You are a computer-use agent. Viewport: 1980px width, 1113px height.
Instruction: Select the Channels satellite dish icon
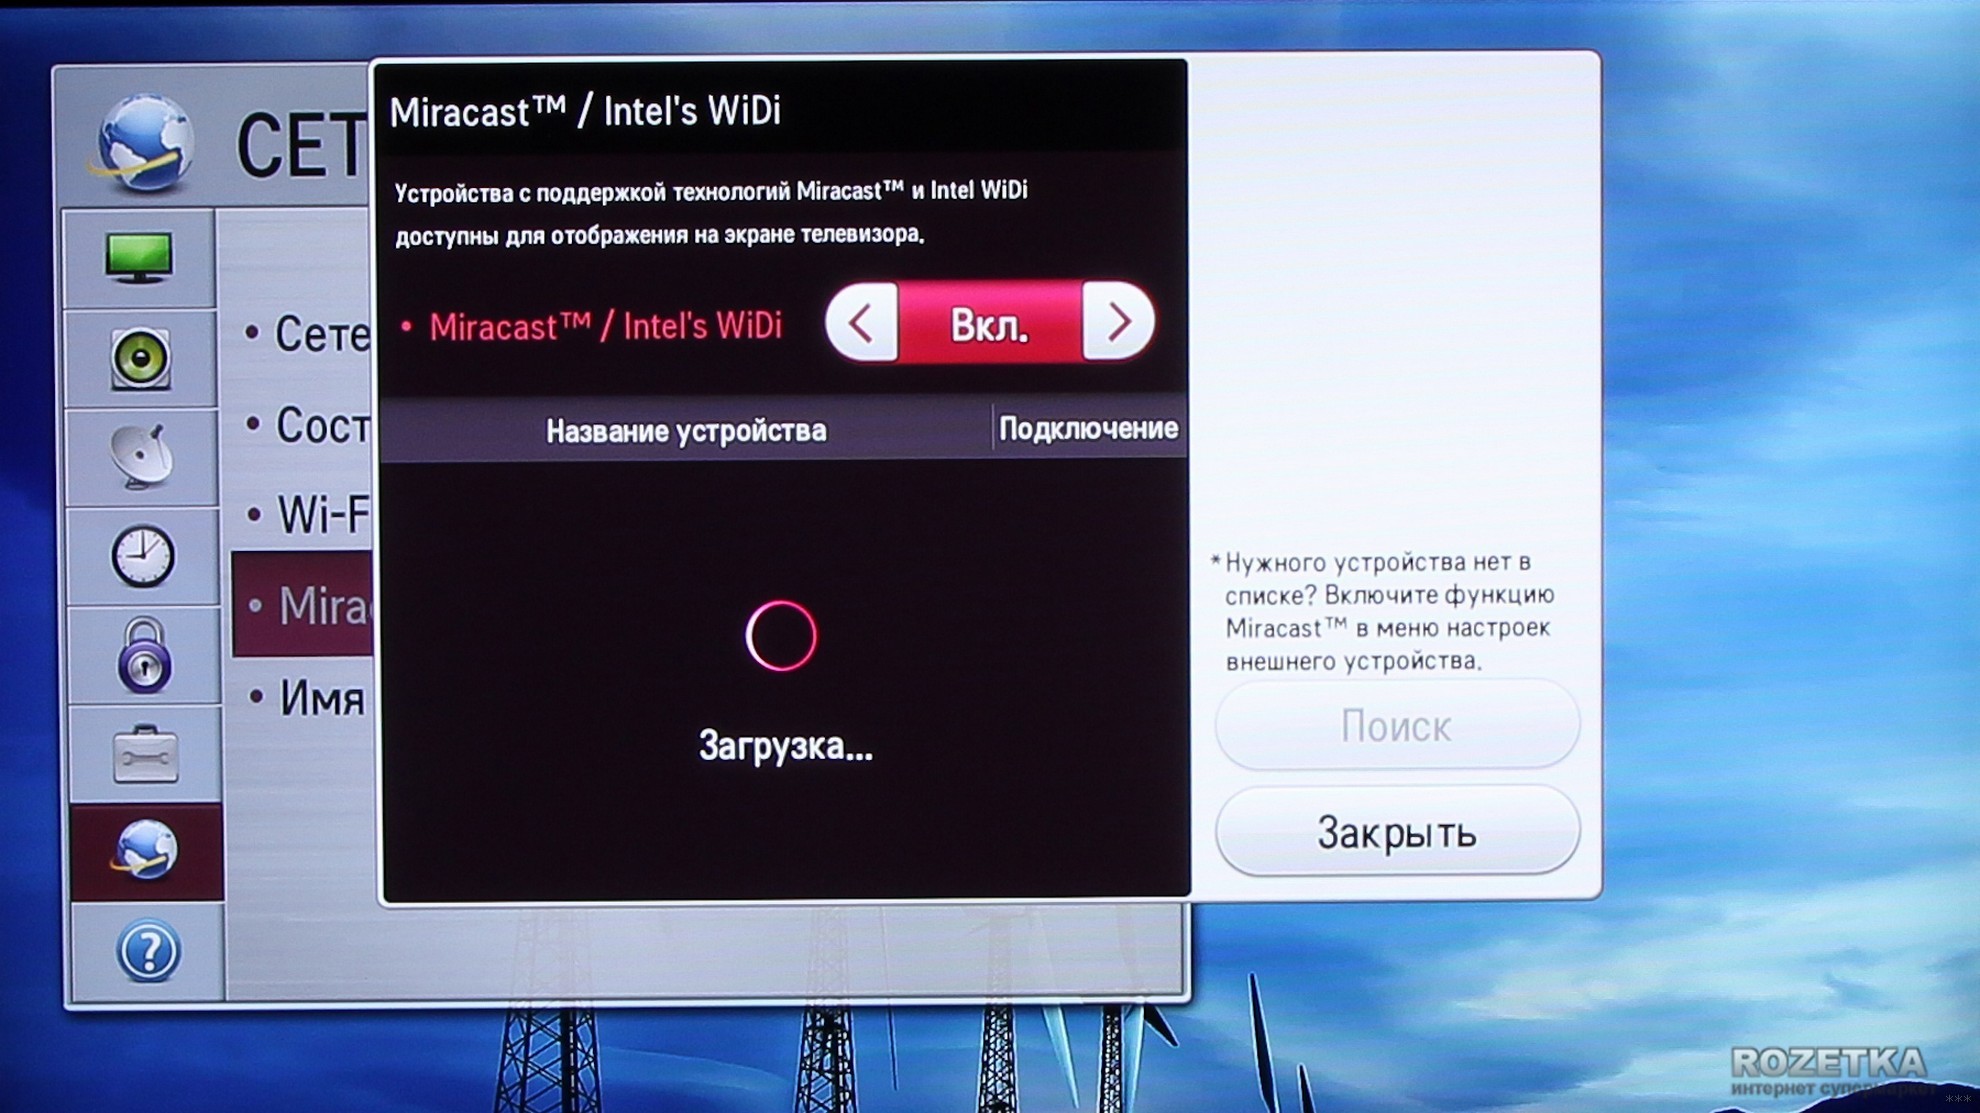(x=141, y=456)
